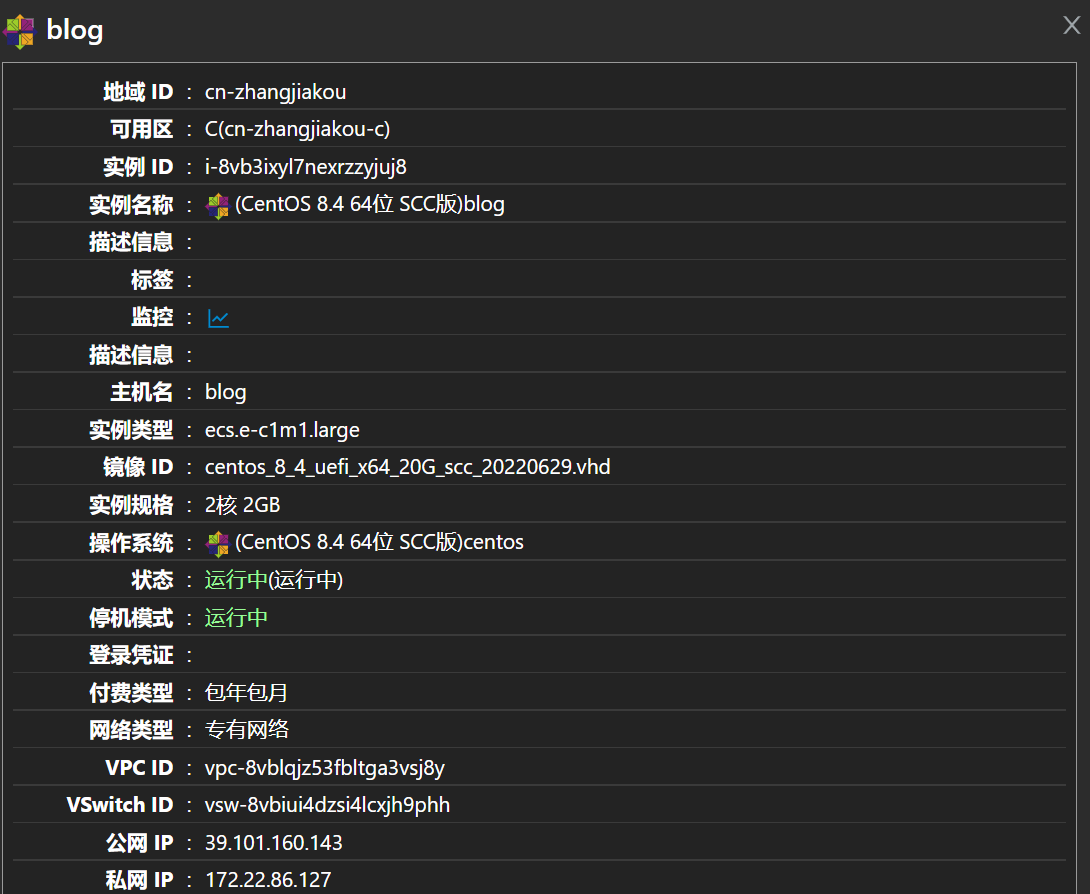Select the private IP 172.22.86.127

[268, 881]
